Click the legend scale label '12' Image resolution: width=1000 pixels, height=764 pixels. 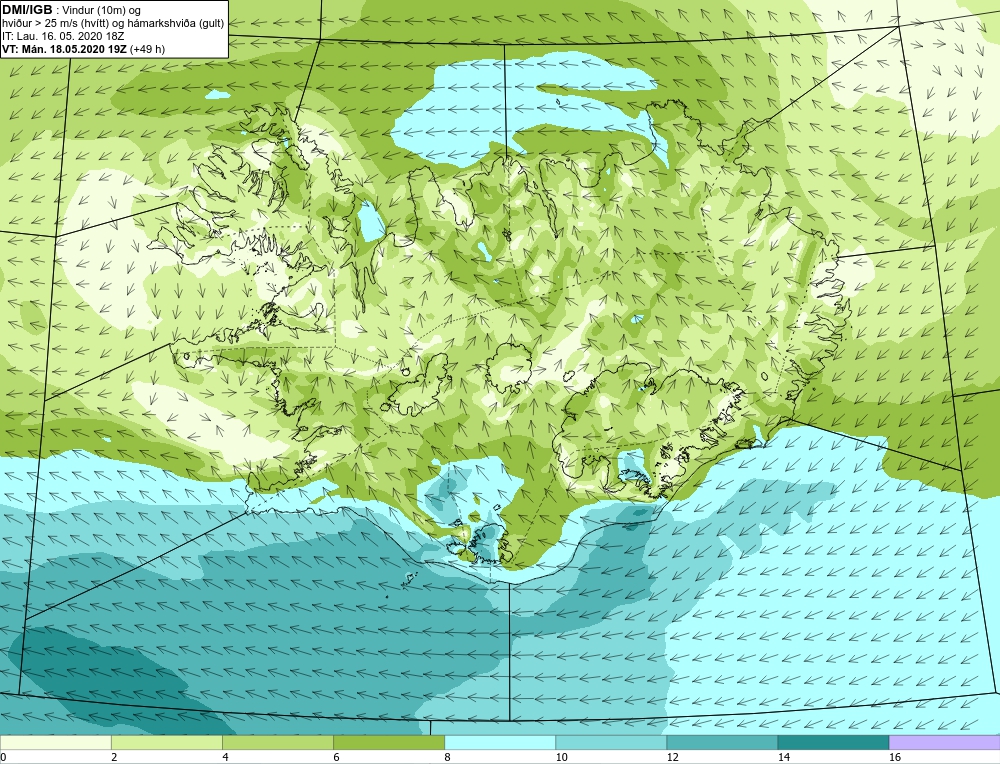[672, 757]
